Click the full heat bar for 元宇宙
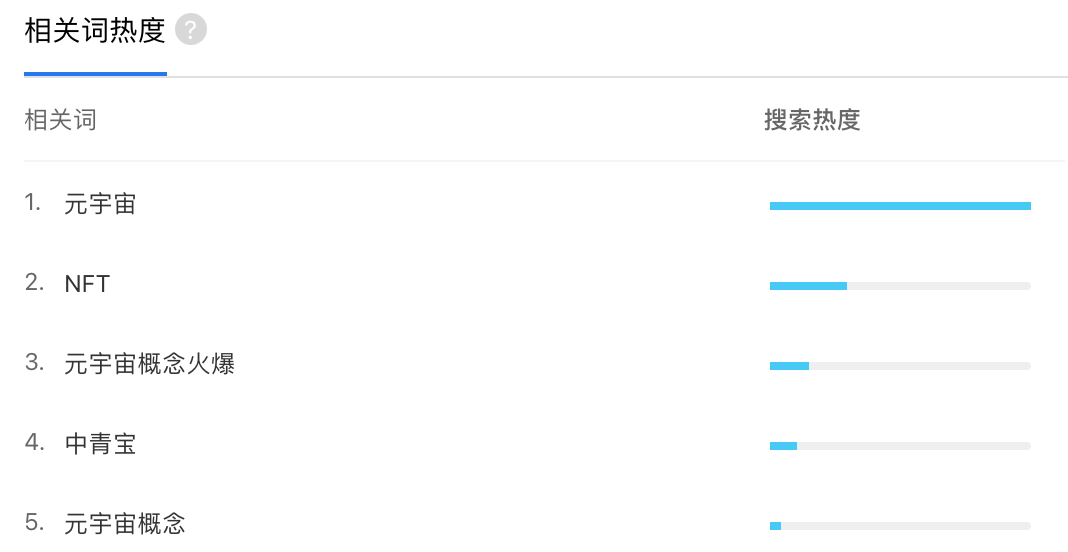The image size is (1068, 552). [x=900, y=206]
